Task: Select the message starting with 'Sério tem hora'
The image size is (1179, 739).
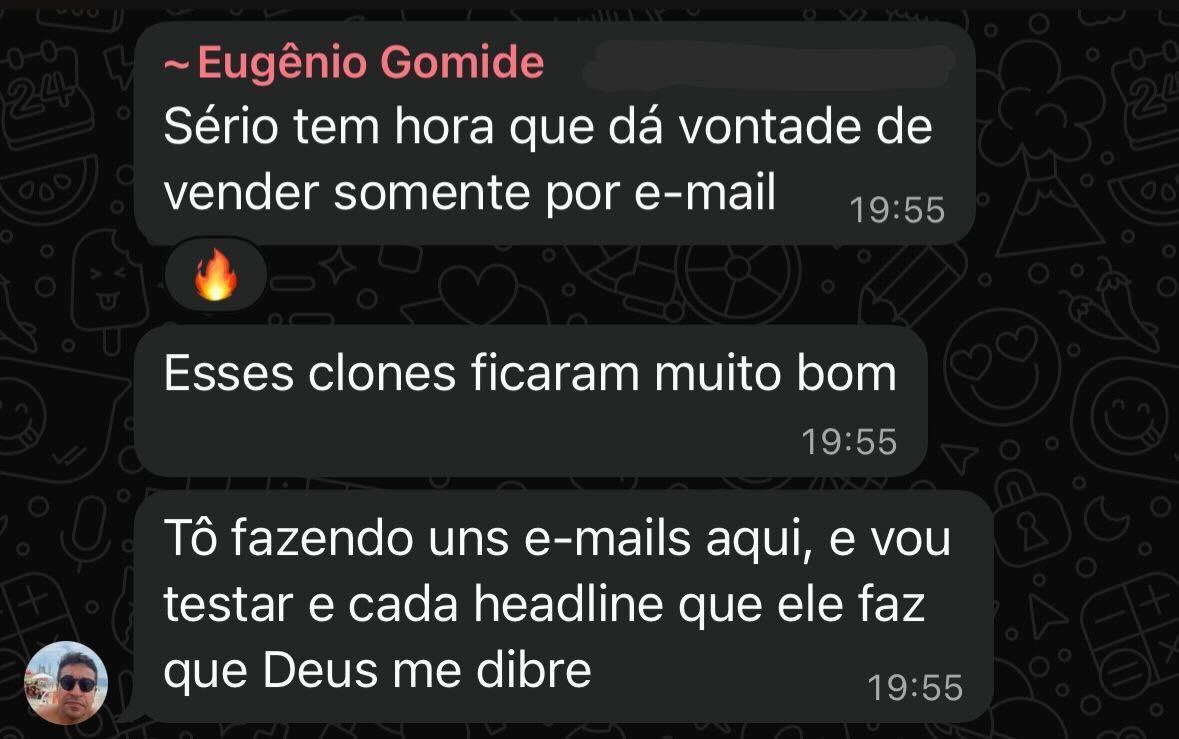Action: [555, 133]
